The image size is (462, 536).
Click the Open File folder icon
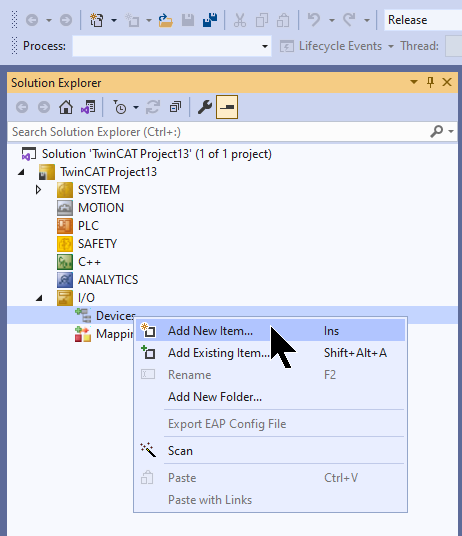pos(166,20)
